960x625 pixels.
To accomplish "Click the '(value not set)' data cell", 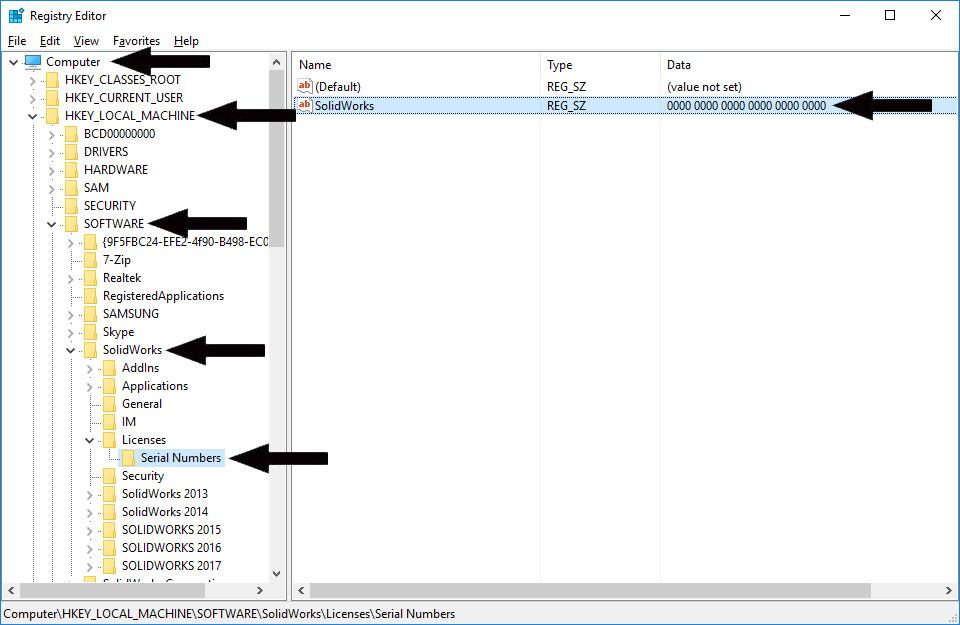I will 704,87.
